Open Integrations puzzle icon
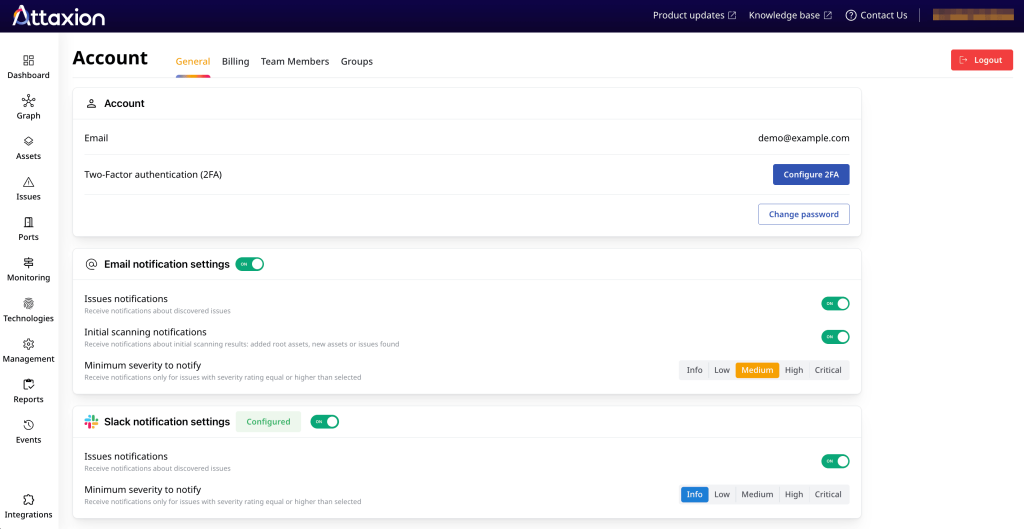Viewport: 1024px width, 529px height. click(x=28, y=500)
